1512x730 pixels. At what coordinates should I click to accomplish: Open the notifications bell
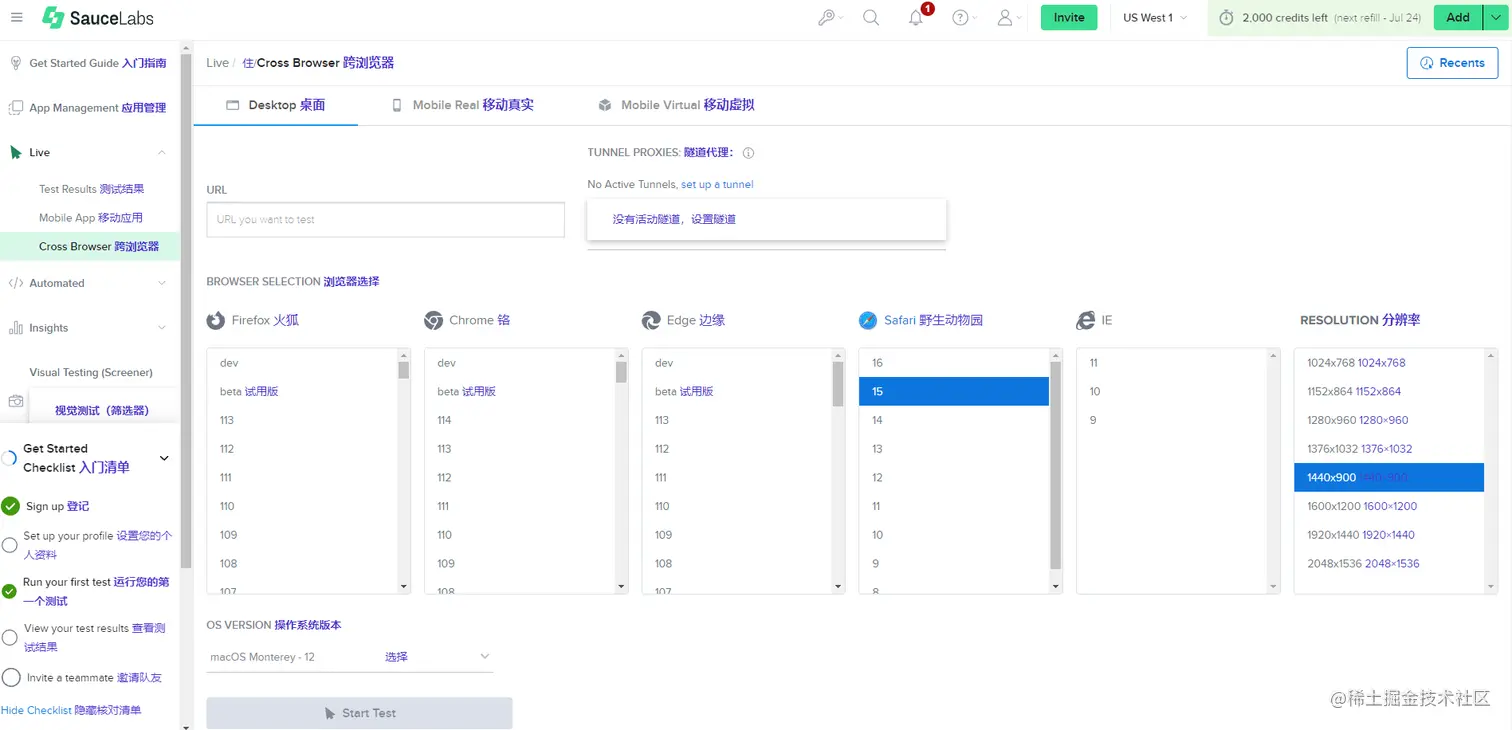916,18
